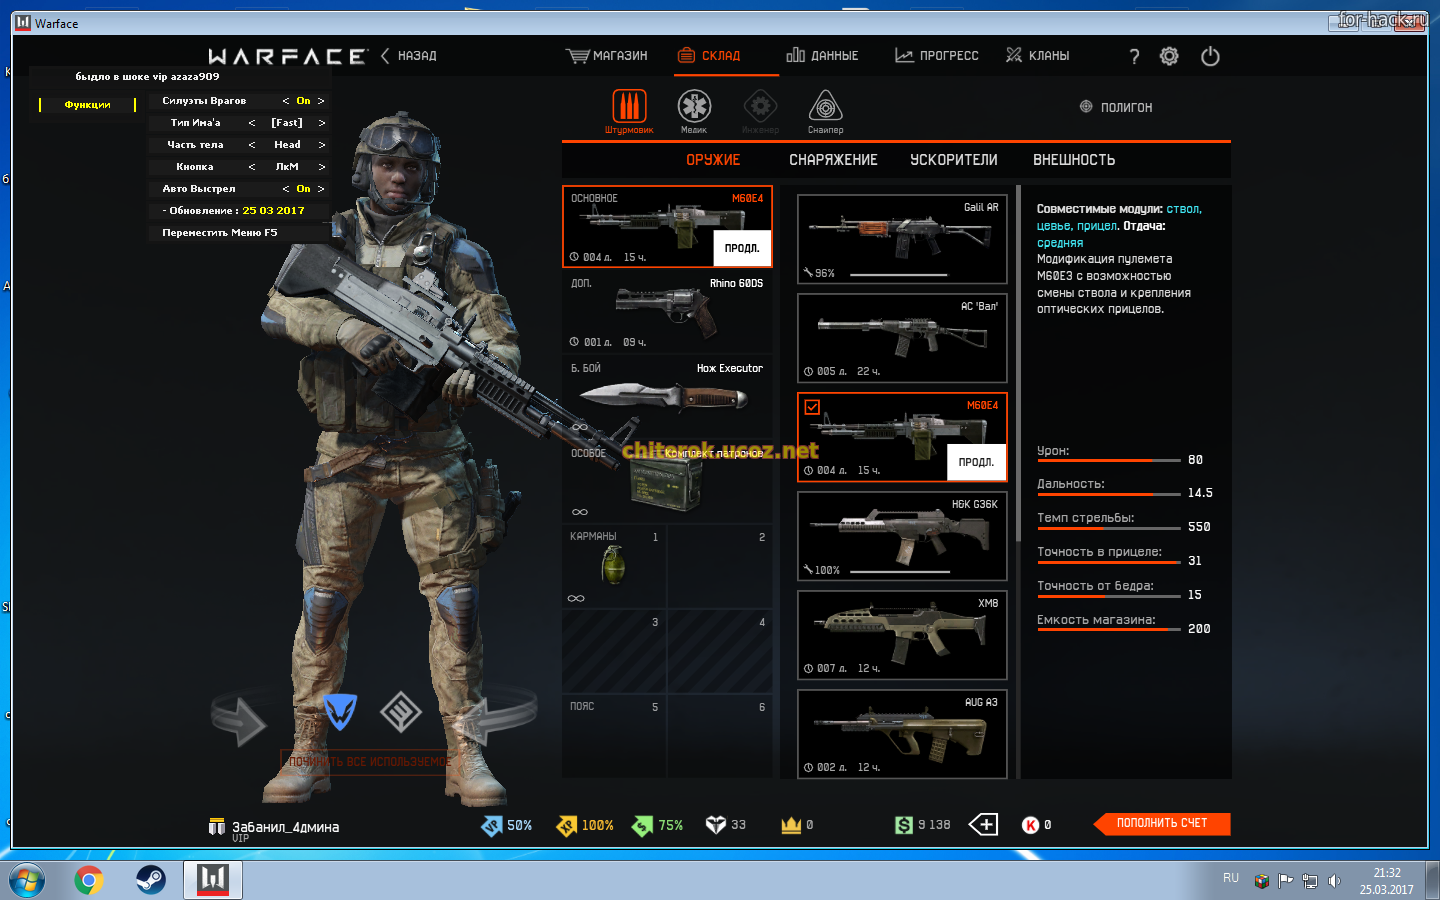Click the money boost 100% icon
The image size is (1440, 900).
[567, 825]
